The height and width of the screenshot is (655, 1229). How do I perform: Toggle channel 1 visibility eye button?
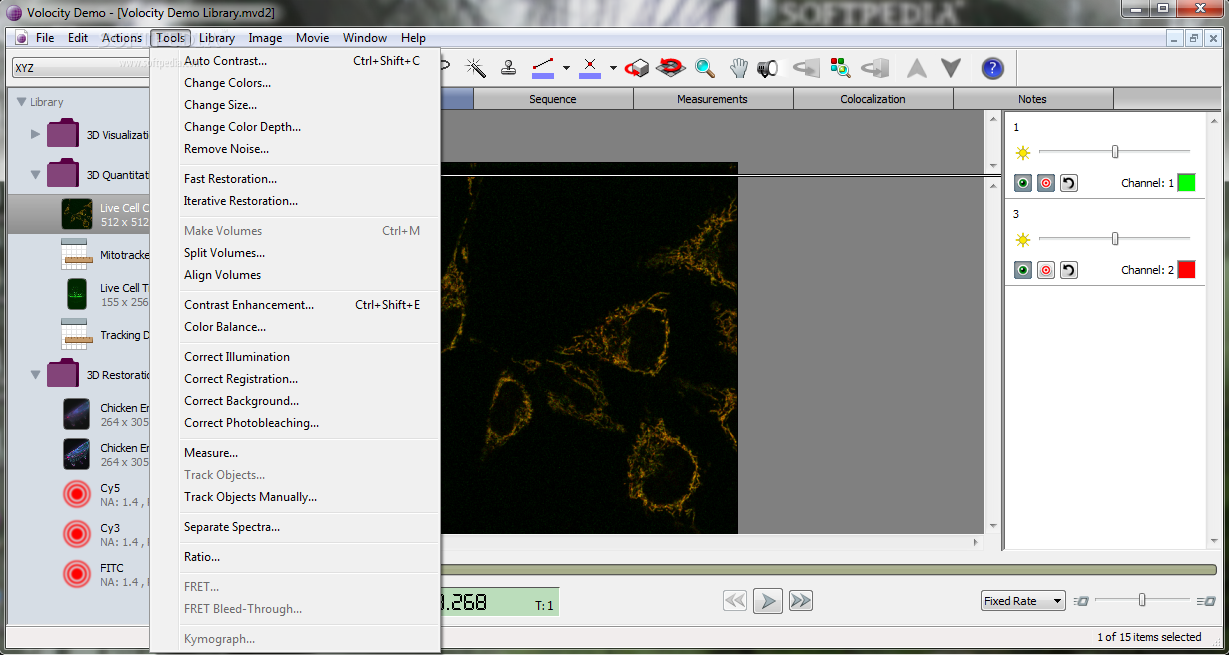(x=1023, y=183)
